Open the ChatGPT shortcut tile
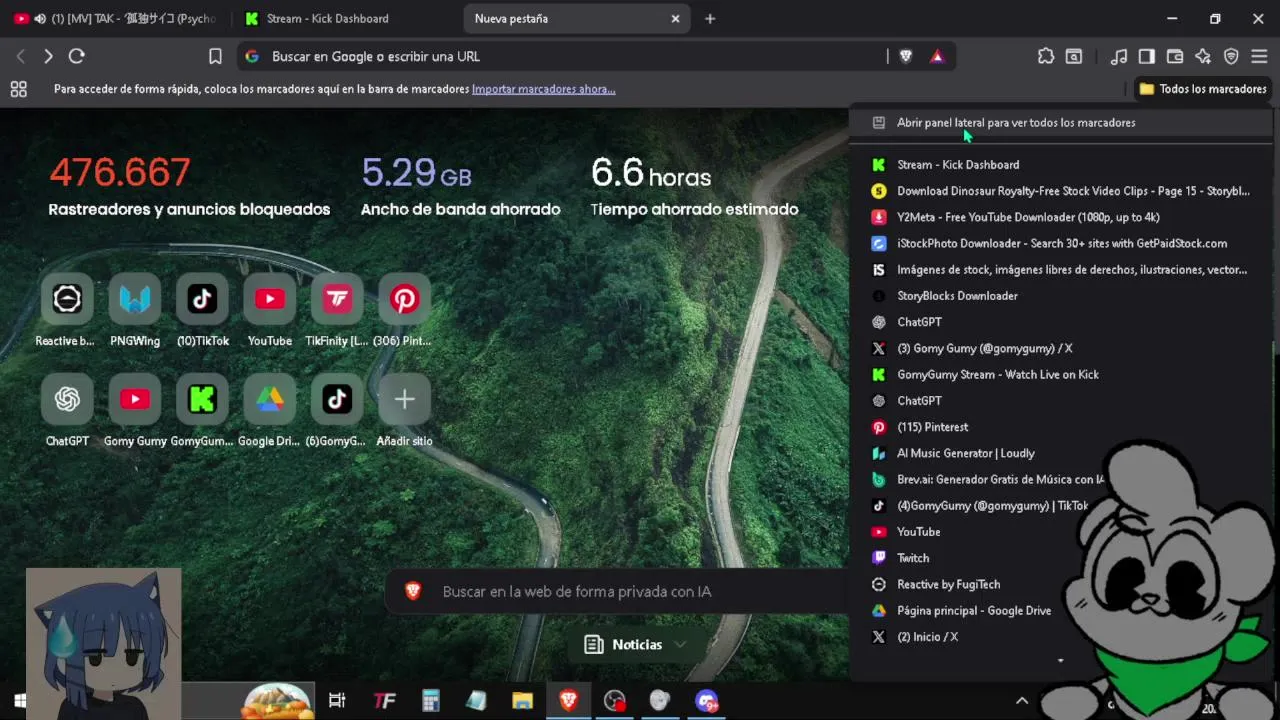1280x720 pixels. coord(66,399)
